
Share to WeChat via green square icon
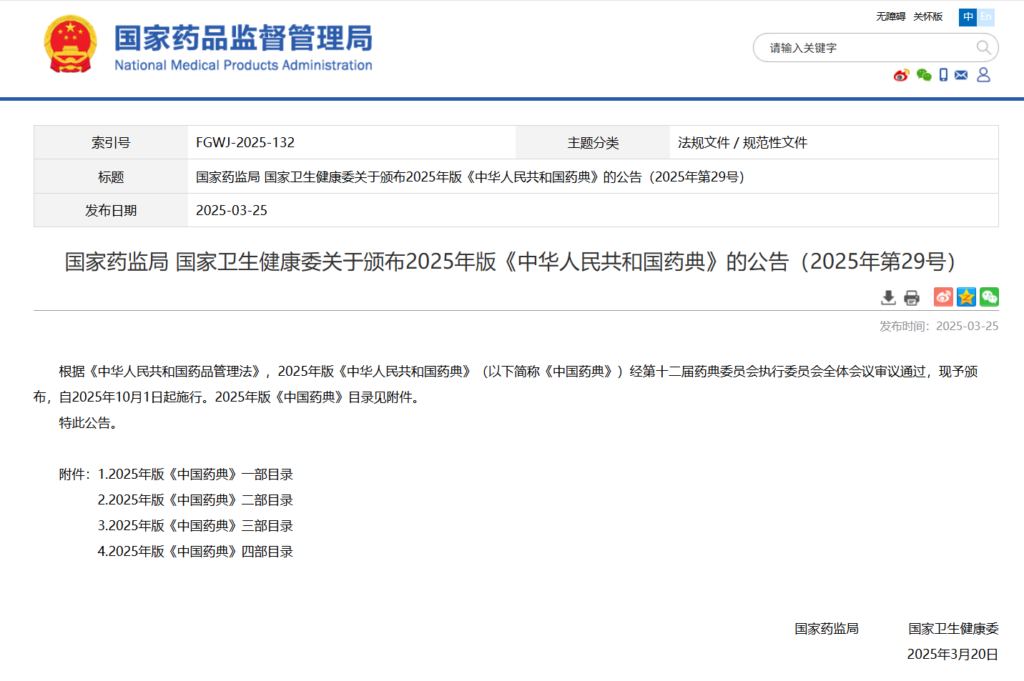point(989,297)
